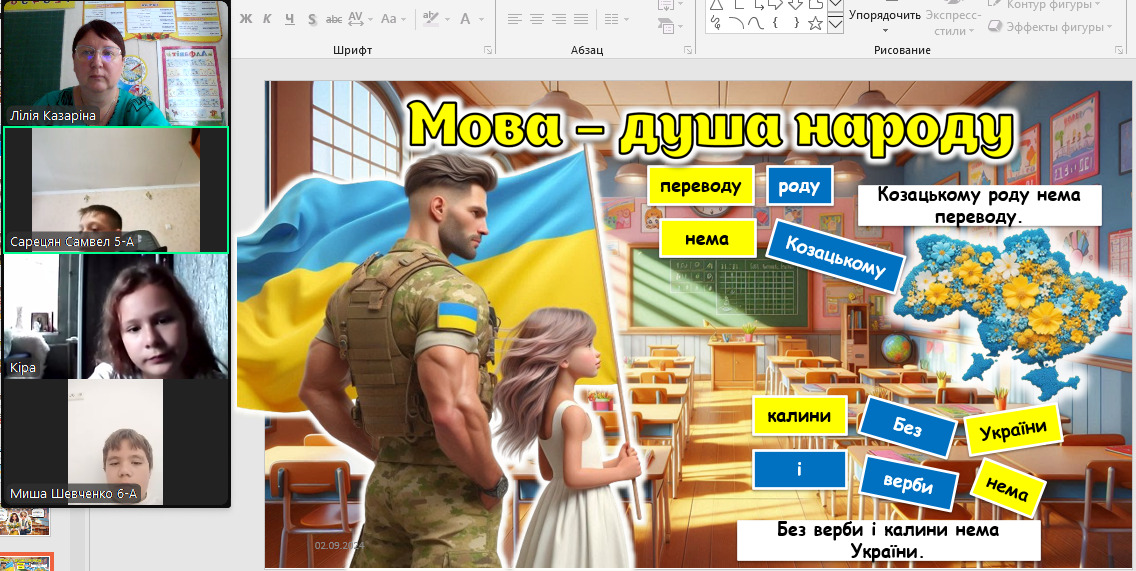Image resolution: width=1136 pixels, height=571 pixels.
Task: Center-align the paragraph text
Action: [537, 19]
